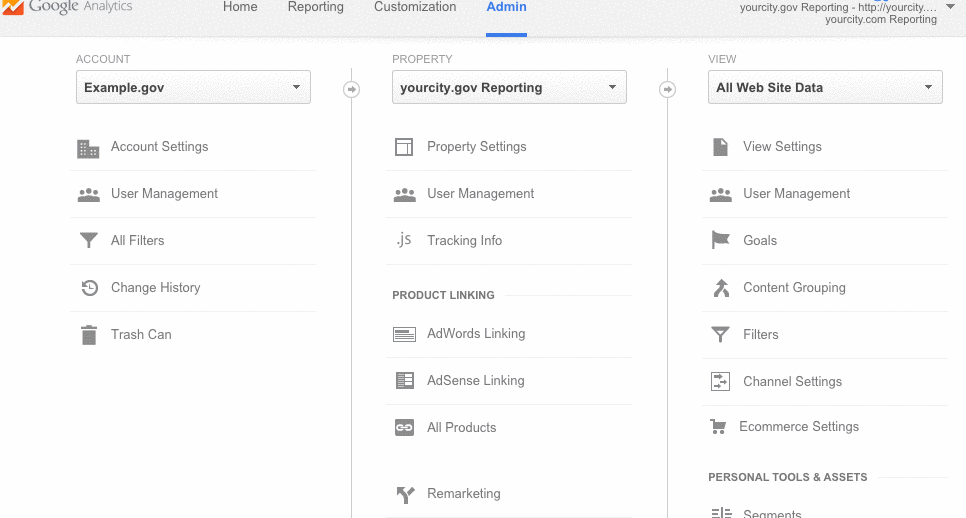This screenshot has height=518, width=966.
Task: Click the View Settings document icon
Action: [x=720, y=147]
